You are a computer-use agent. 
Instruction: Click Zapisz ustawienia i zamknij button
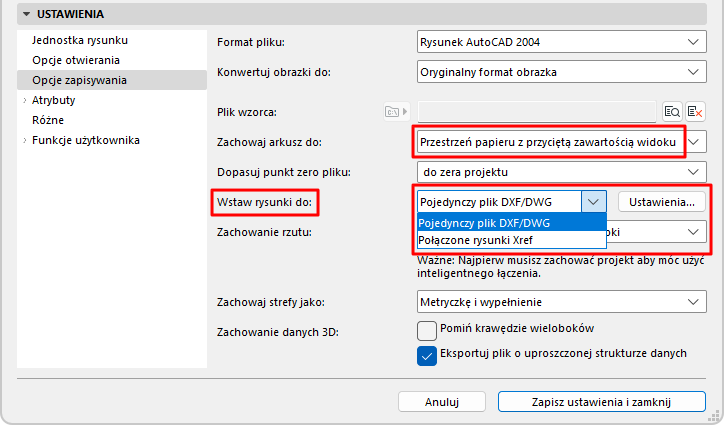601,402
